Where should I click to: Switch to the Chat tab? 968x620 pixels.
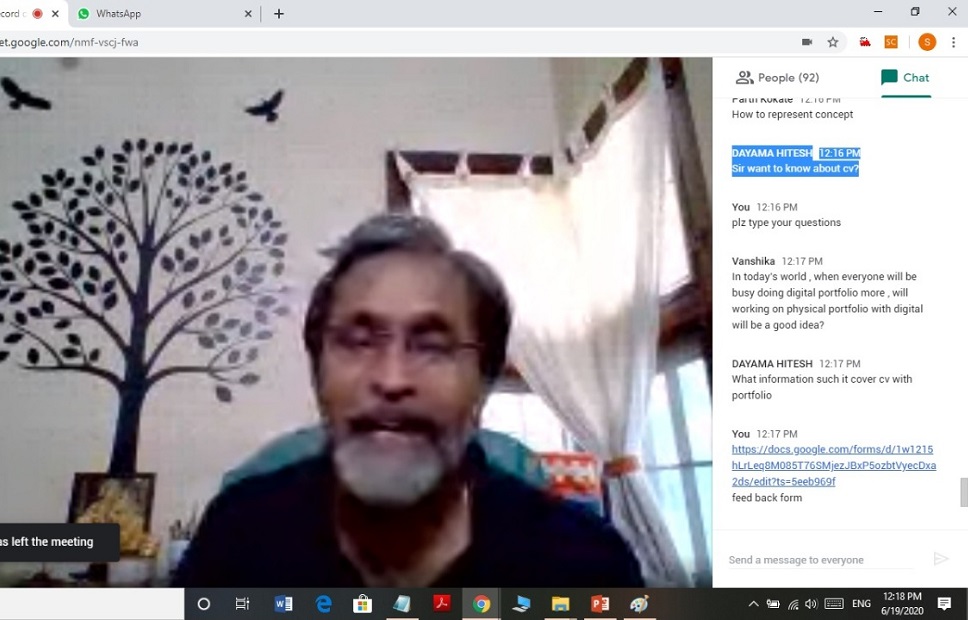[x=905, y=78]
